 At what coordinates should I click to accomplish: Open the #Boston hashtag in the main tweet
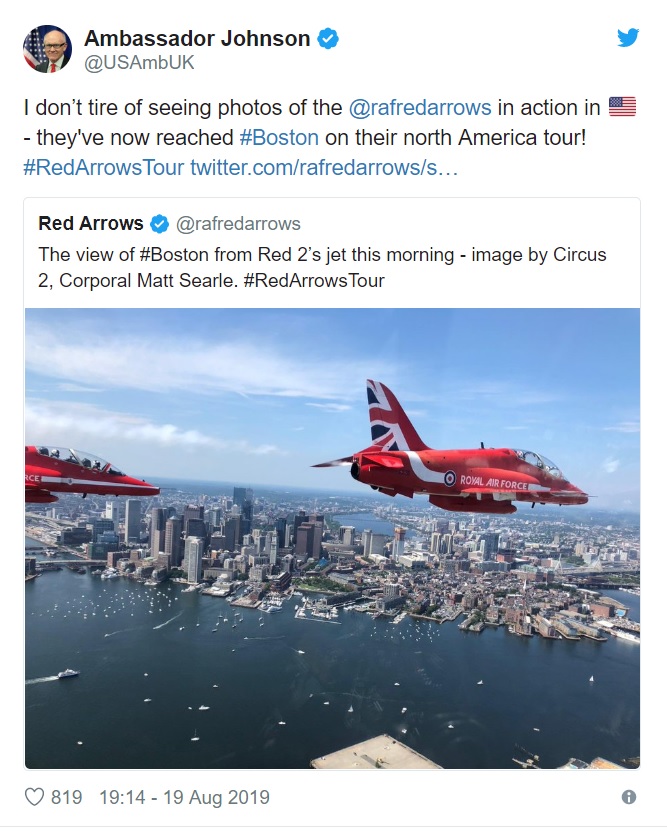[279, 138]
